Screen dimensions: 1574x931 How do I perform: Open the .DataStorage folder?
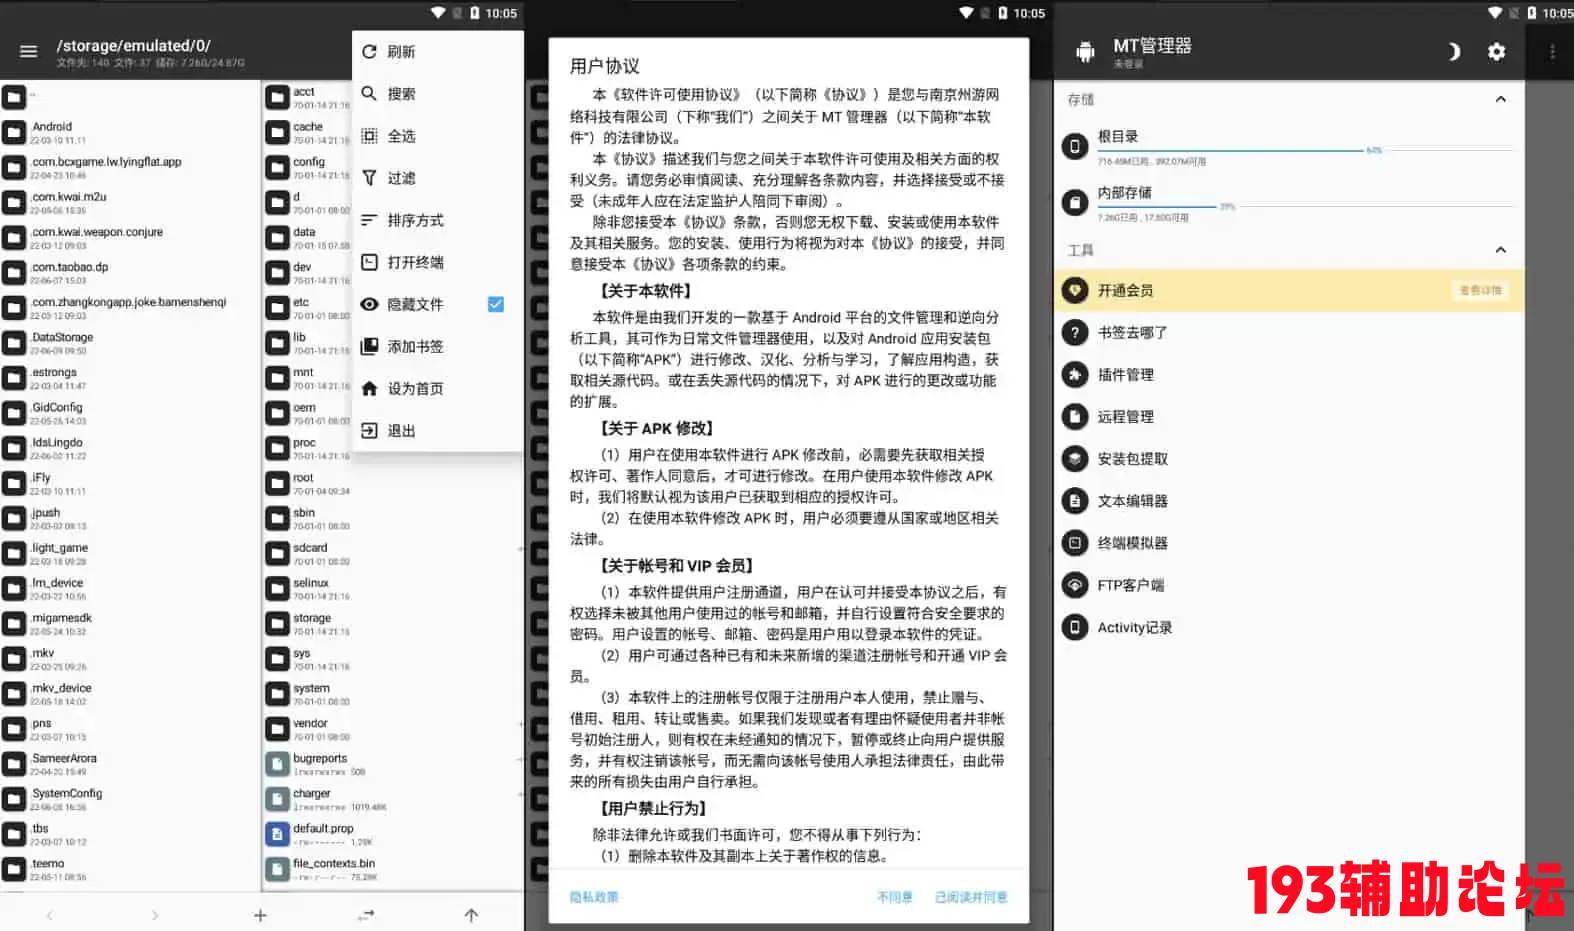click(x=130, y=342)
